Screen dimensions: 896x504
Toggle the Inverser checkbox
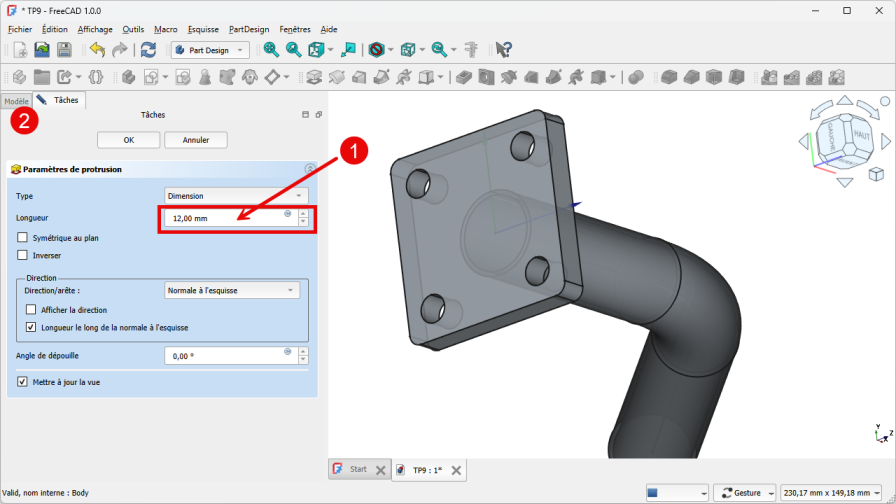pyautogui.click(x=23, y=256)
